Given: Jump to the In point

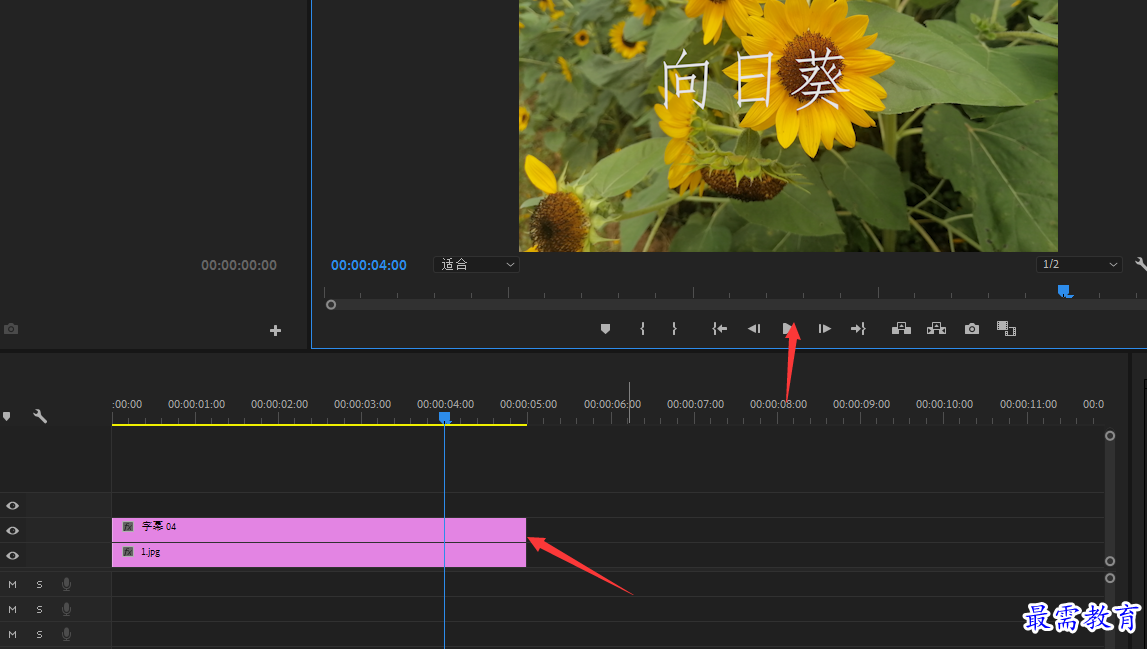Looking at the screenshot, I should click(x=720, y=329).
